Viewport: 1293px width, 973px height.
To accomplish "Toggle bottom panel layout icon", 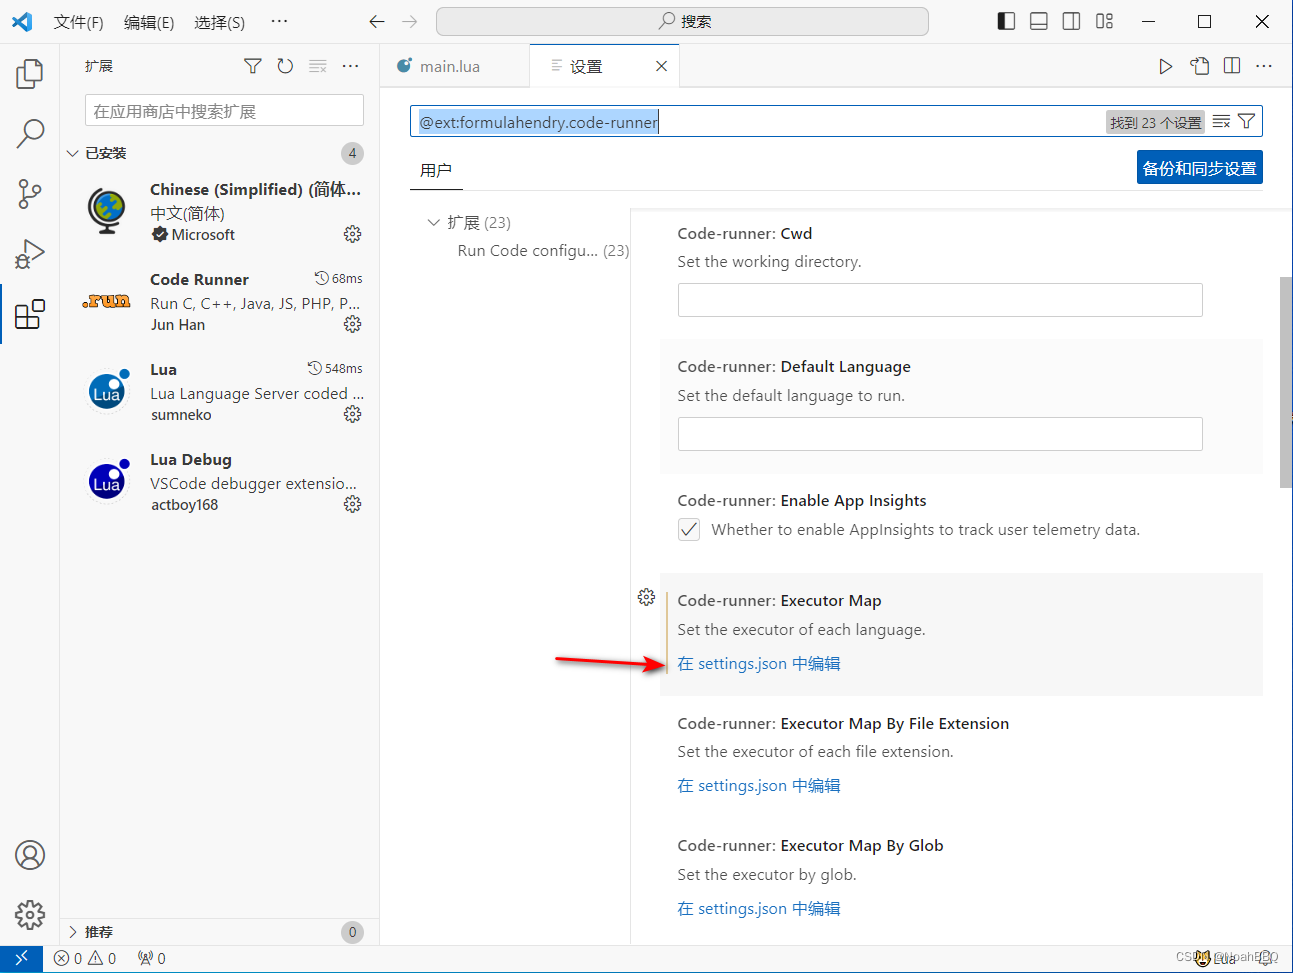I will coord(1039,21).
